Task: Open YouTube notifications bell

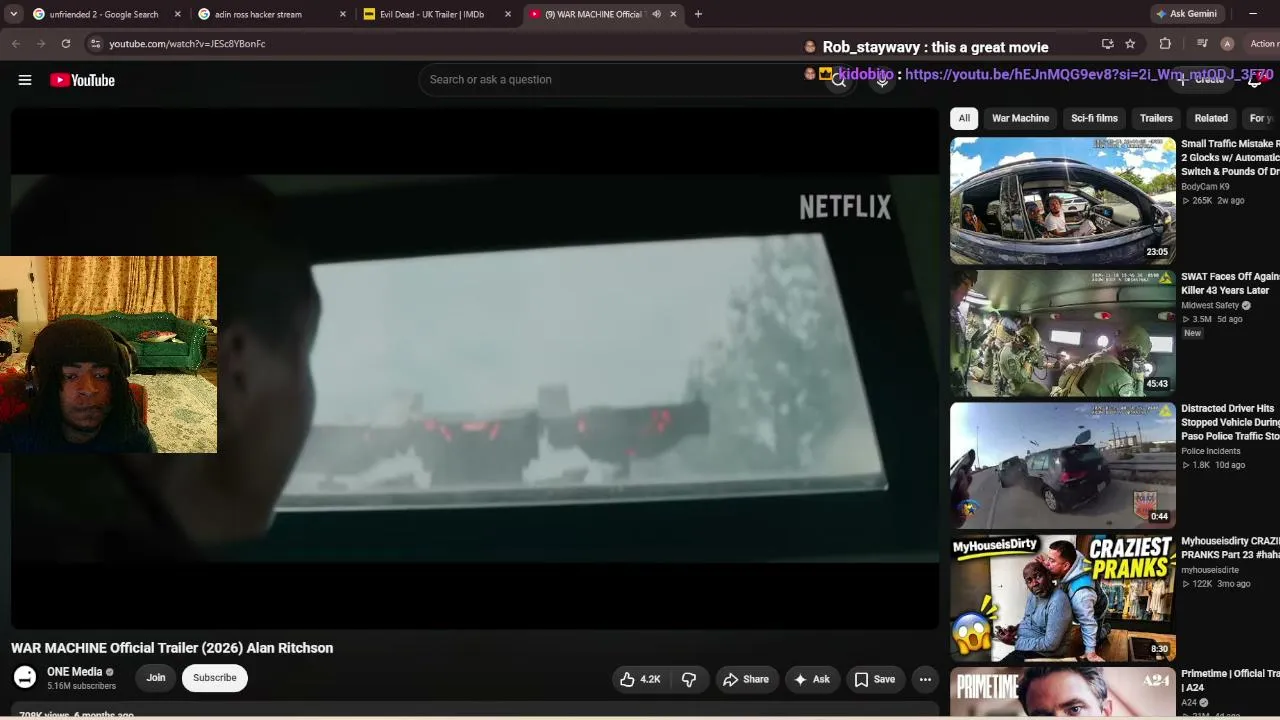Action: tap(1255, 80)
